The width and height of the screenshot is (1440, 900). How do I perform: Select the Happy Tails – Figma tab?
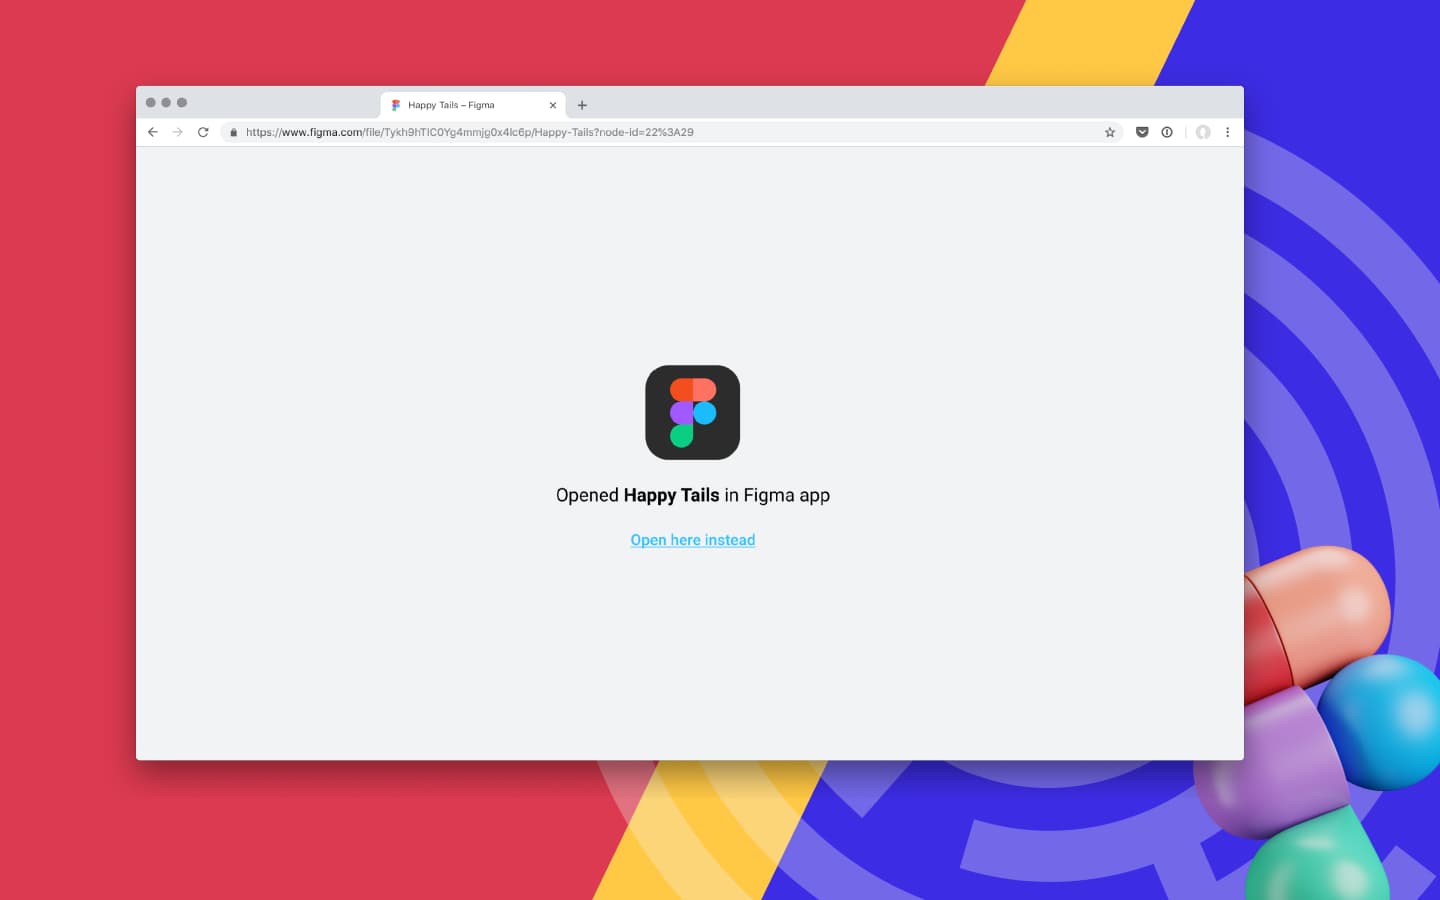tap(473, 105)
